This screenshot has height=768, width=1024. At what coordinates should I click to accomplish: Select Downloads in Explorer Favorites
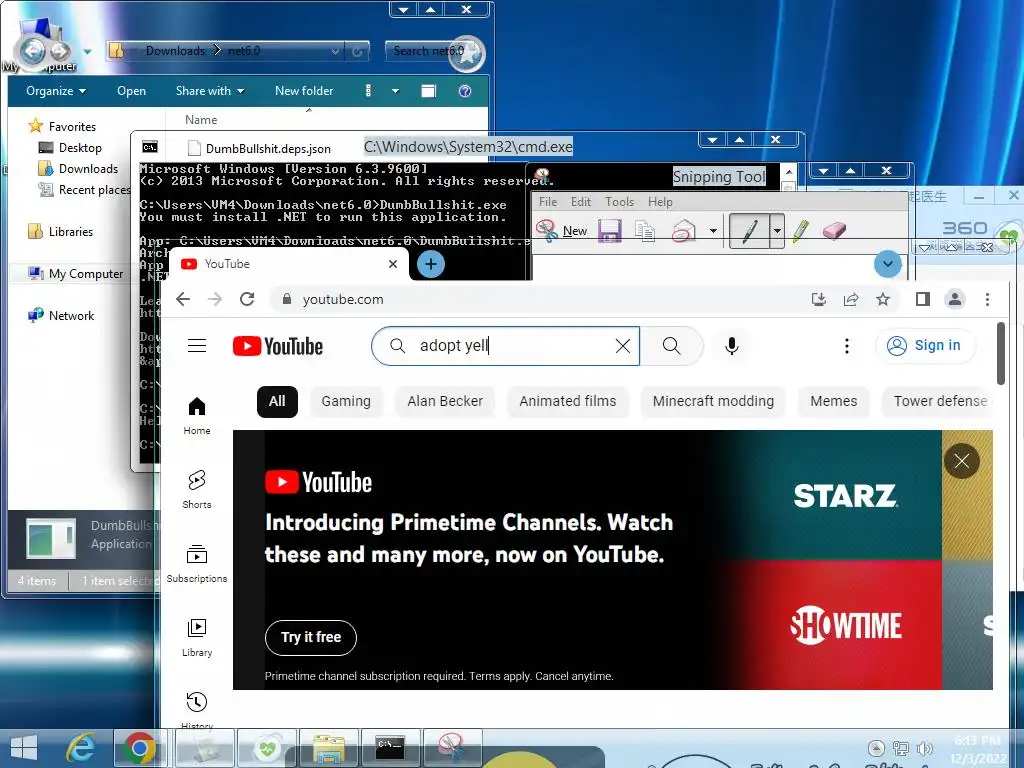pyautogui.click(x=78, y=168)
